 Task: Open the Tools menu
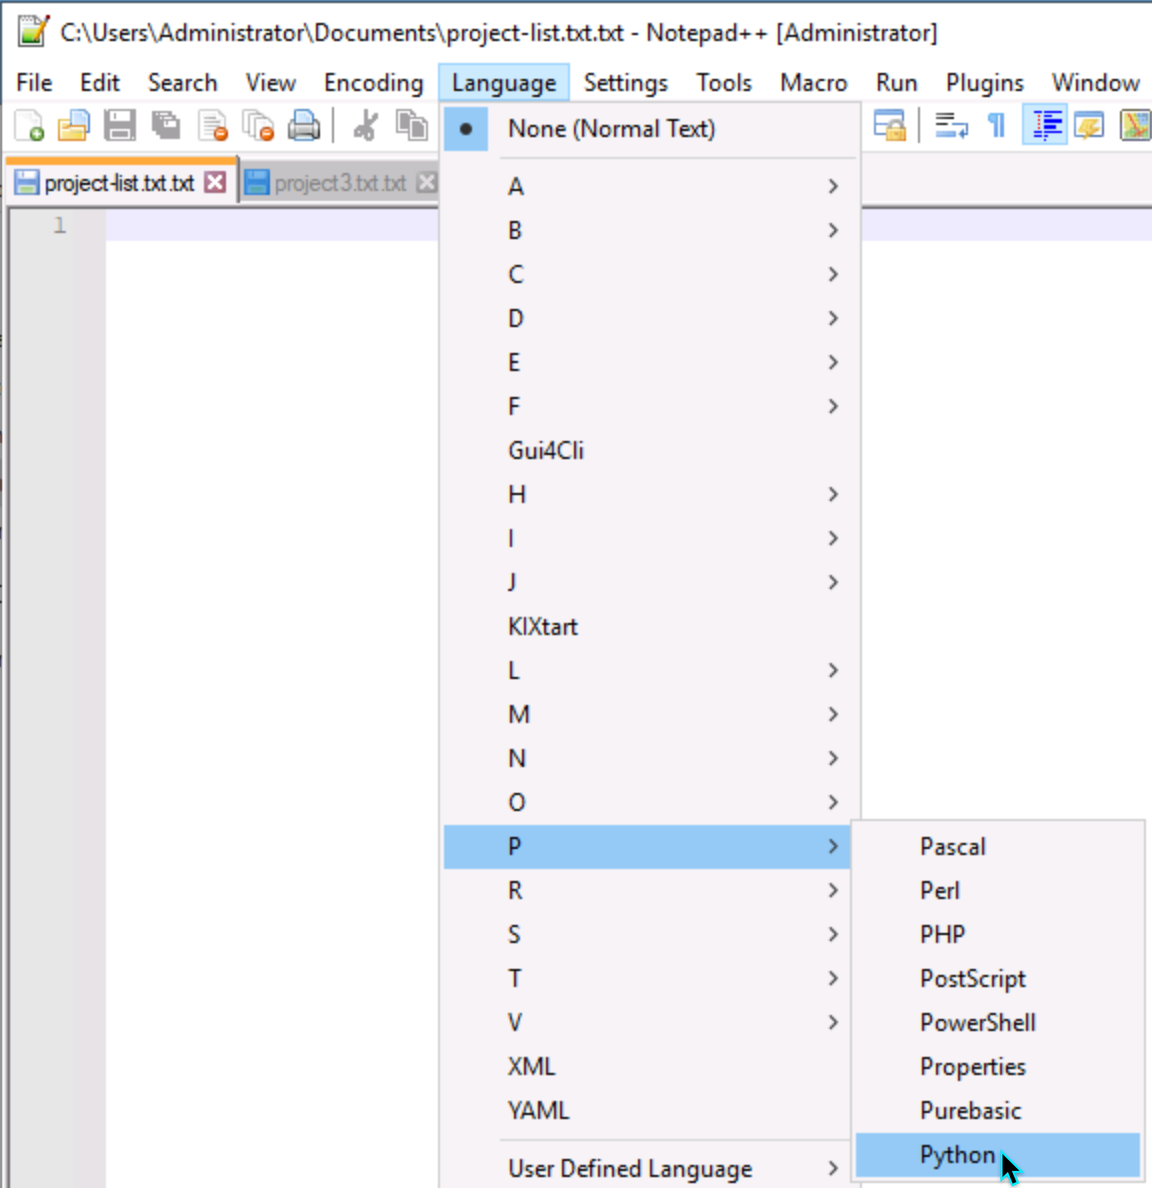point(724,83)
